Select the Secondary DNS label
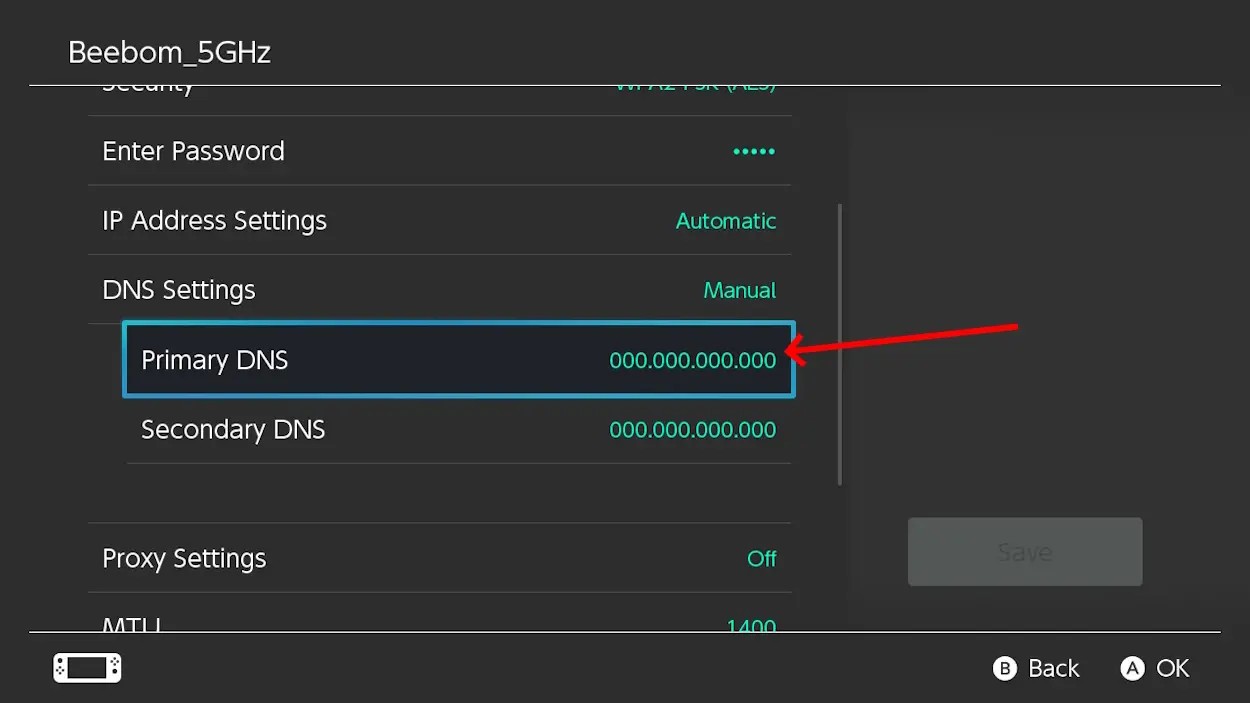 233,430
